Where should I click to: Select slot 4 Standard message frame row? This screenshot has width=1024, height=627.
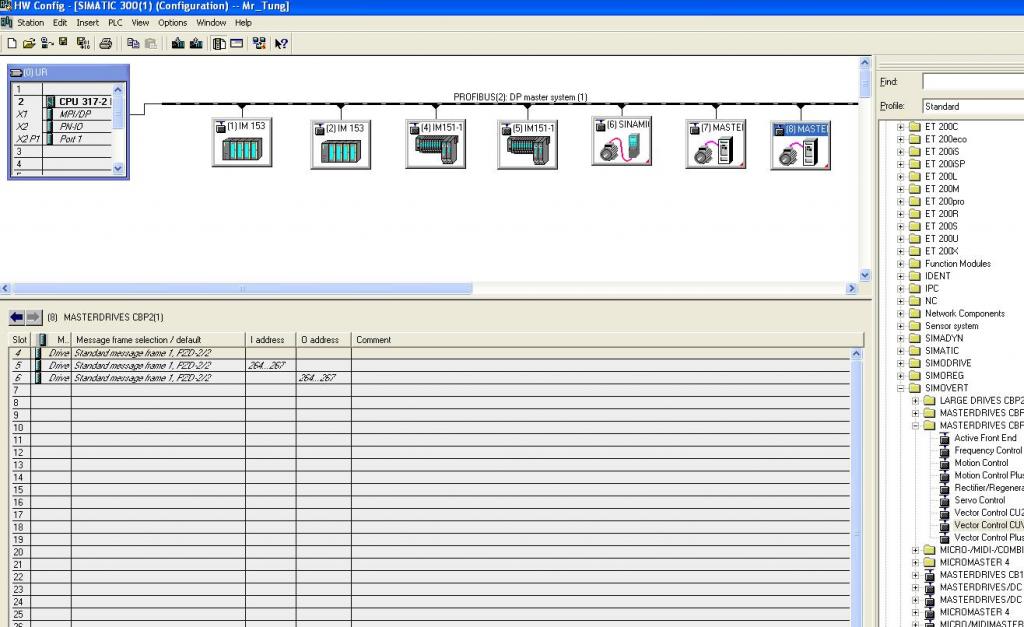pyautogui.click(x=430, y=353)
